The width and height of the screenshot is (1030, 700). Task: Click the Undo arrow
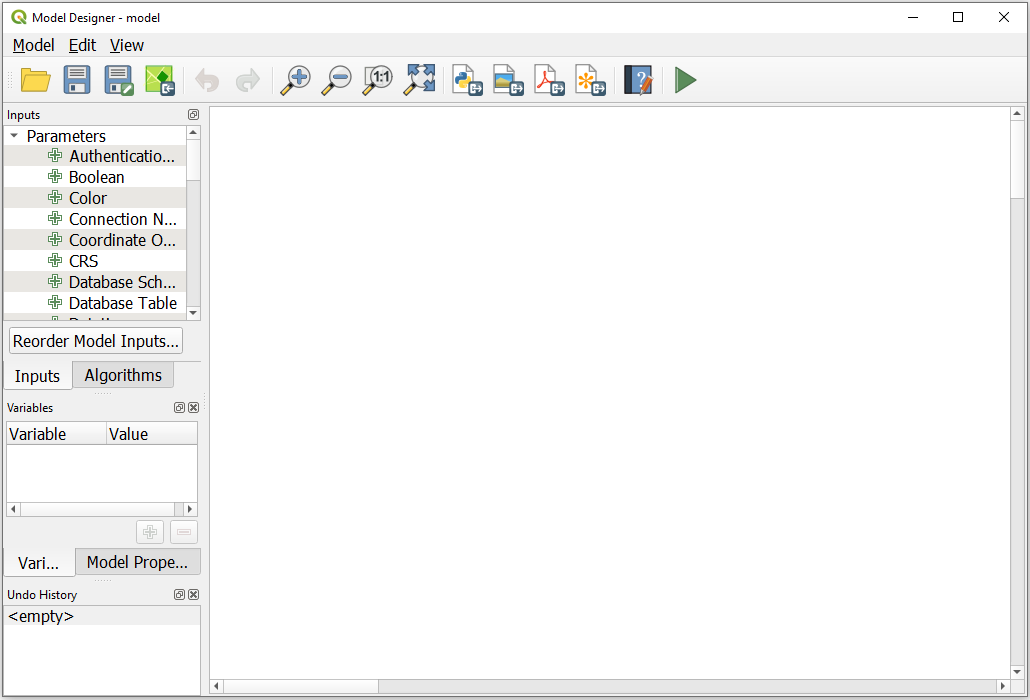click(x=208, y=81)
